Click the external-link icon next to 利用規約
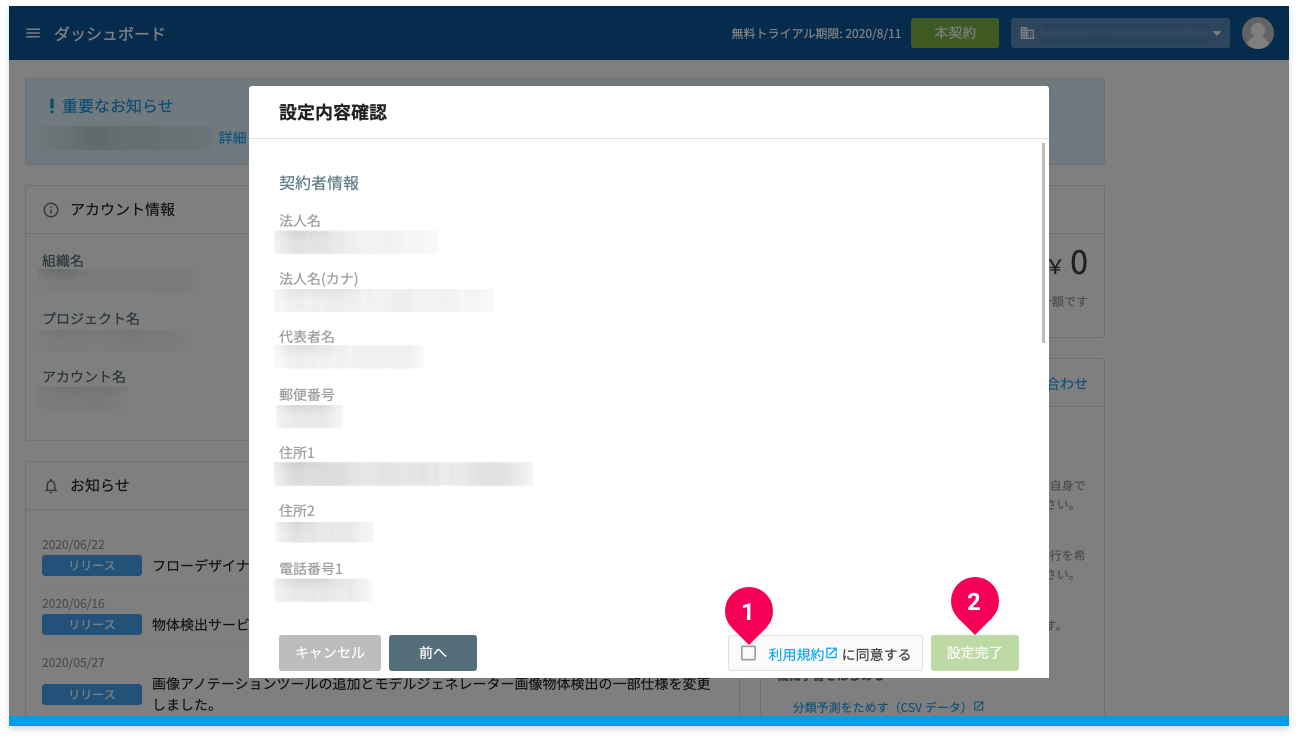Viewport: 1298px width, 738px height. coord(831,653)
